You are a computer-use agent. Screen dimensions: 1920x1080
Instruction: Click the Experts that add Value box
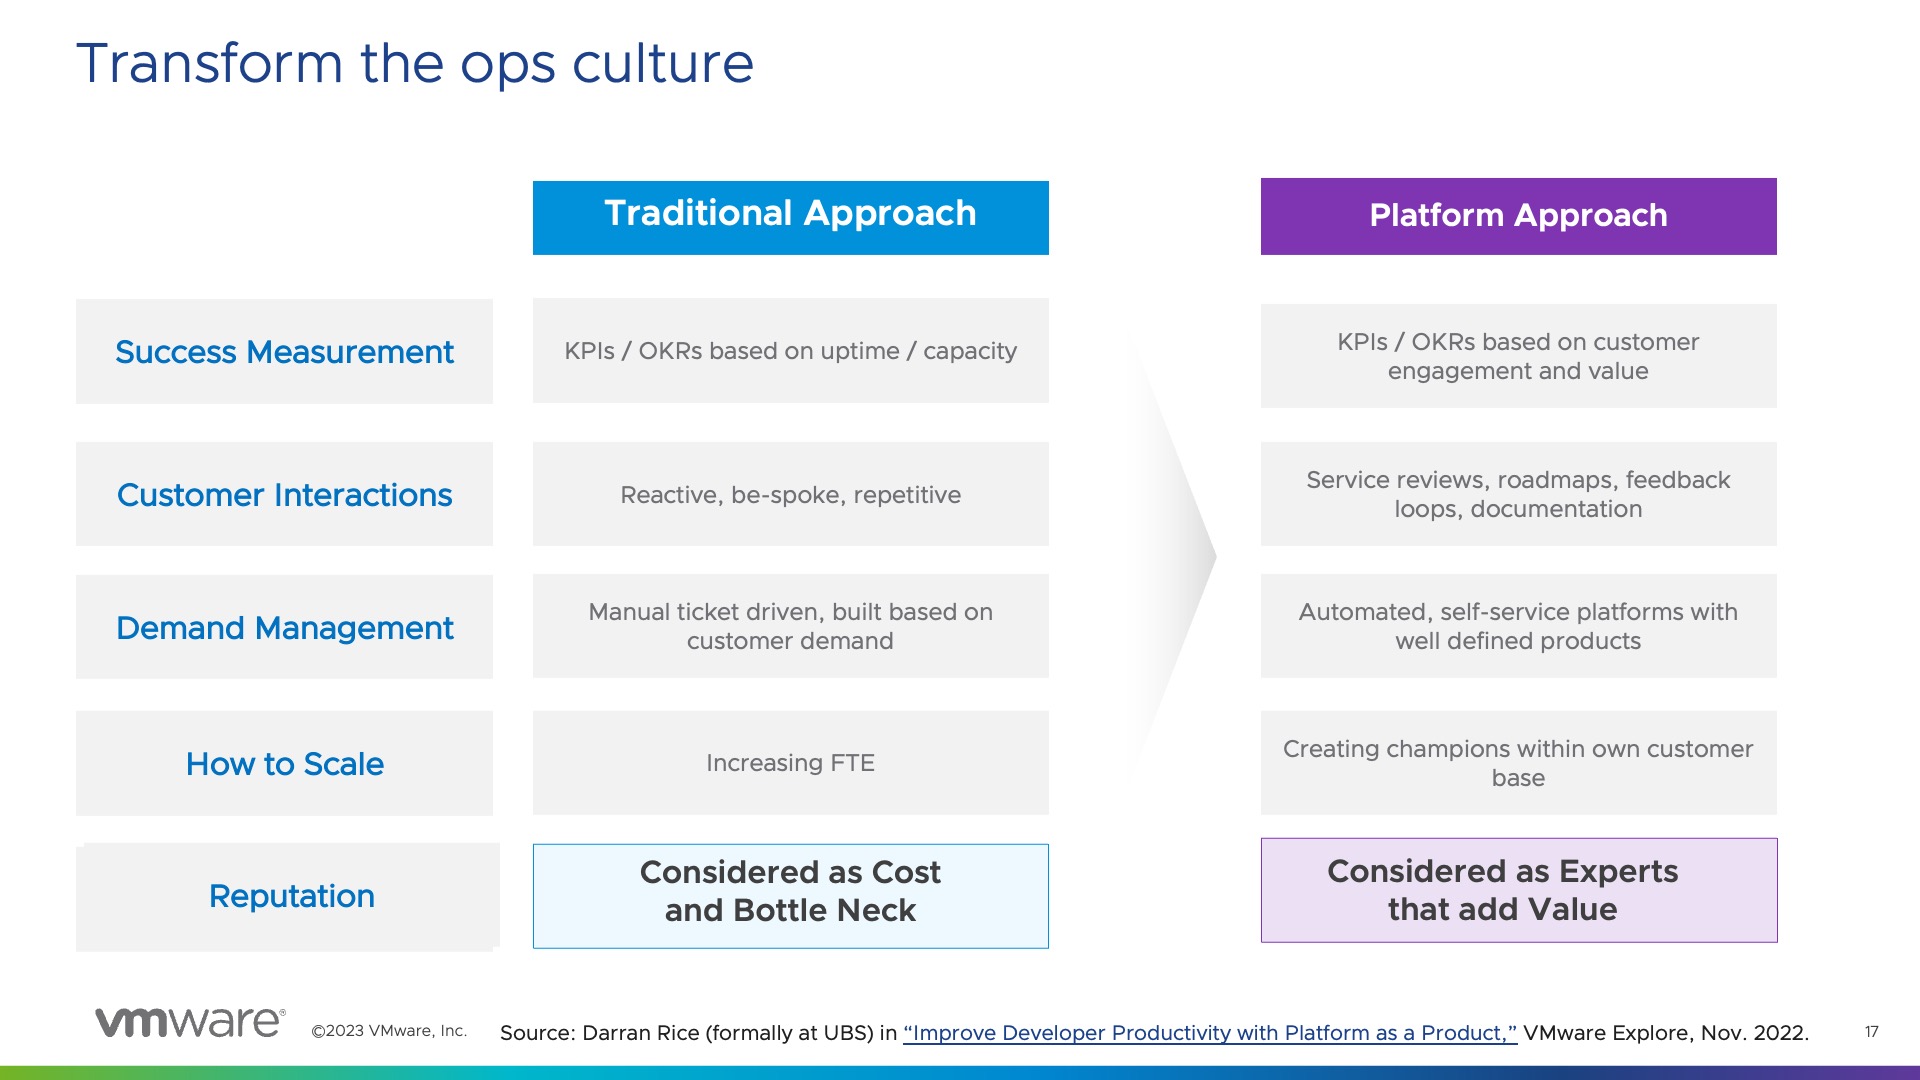1518,890
